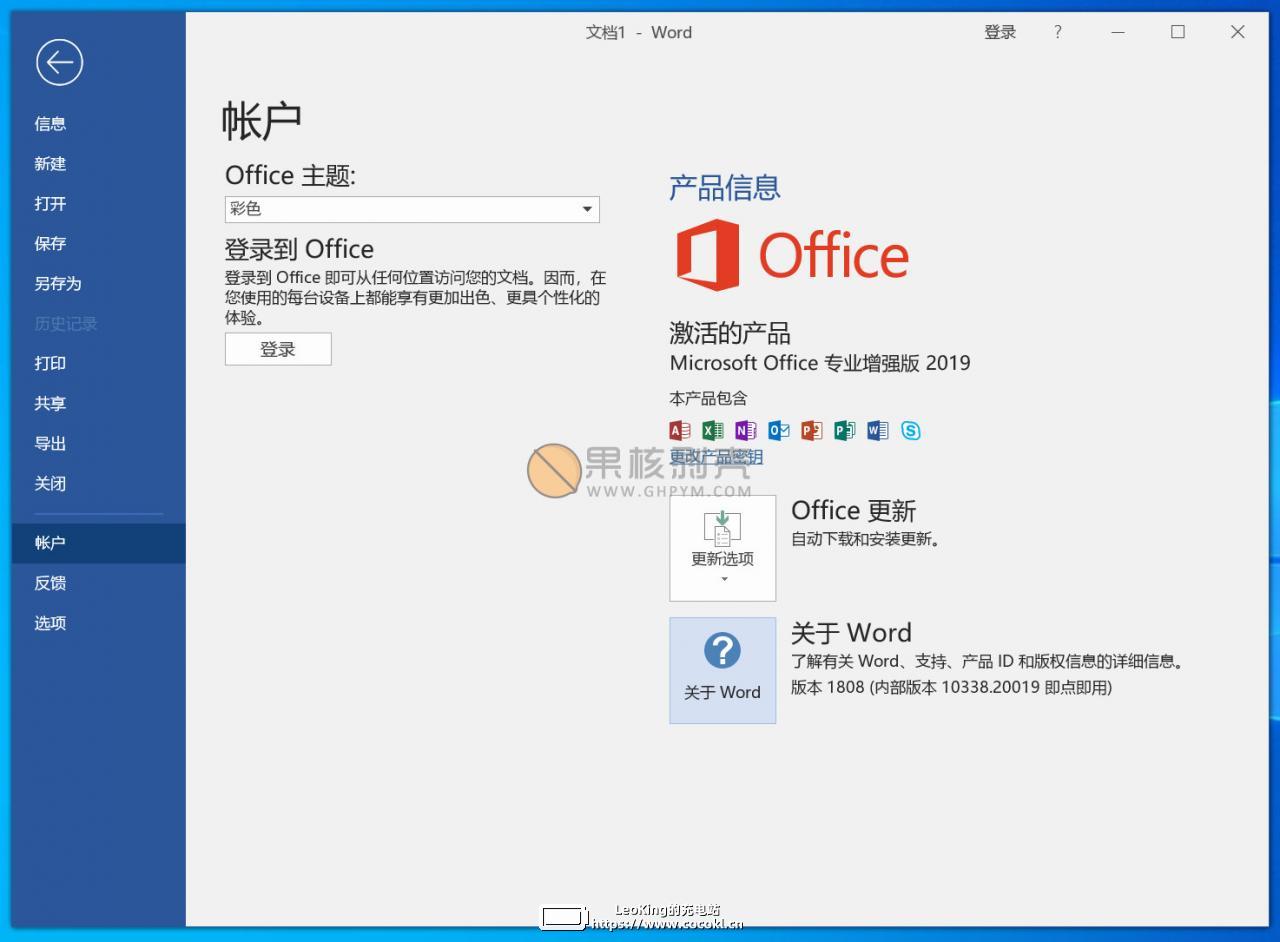Screen dimensions: 1280x942
Task: Click the Outlook app icon
Action: [779, 430]
